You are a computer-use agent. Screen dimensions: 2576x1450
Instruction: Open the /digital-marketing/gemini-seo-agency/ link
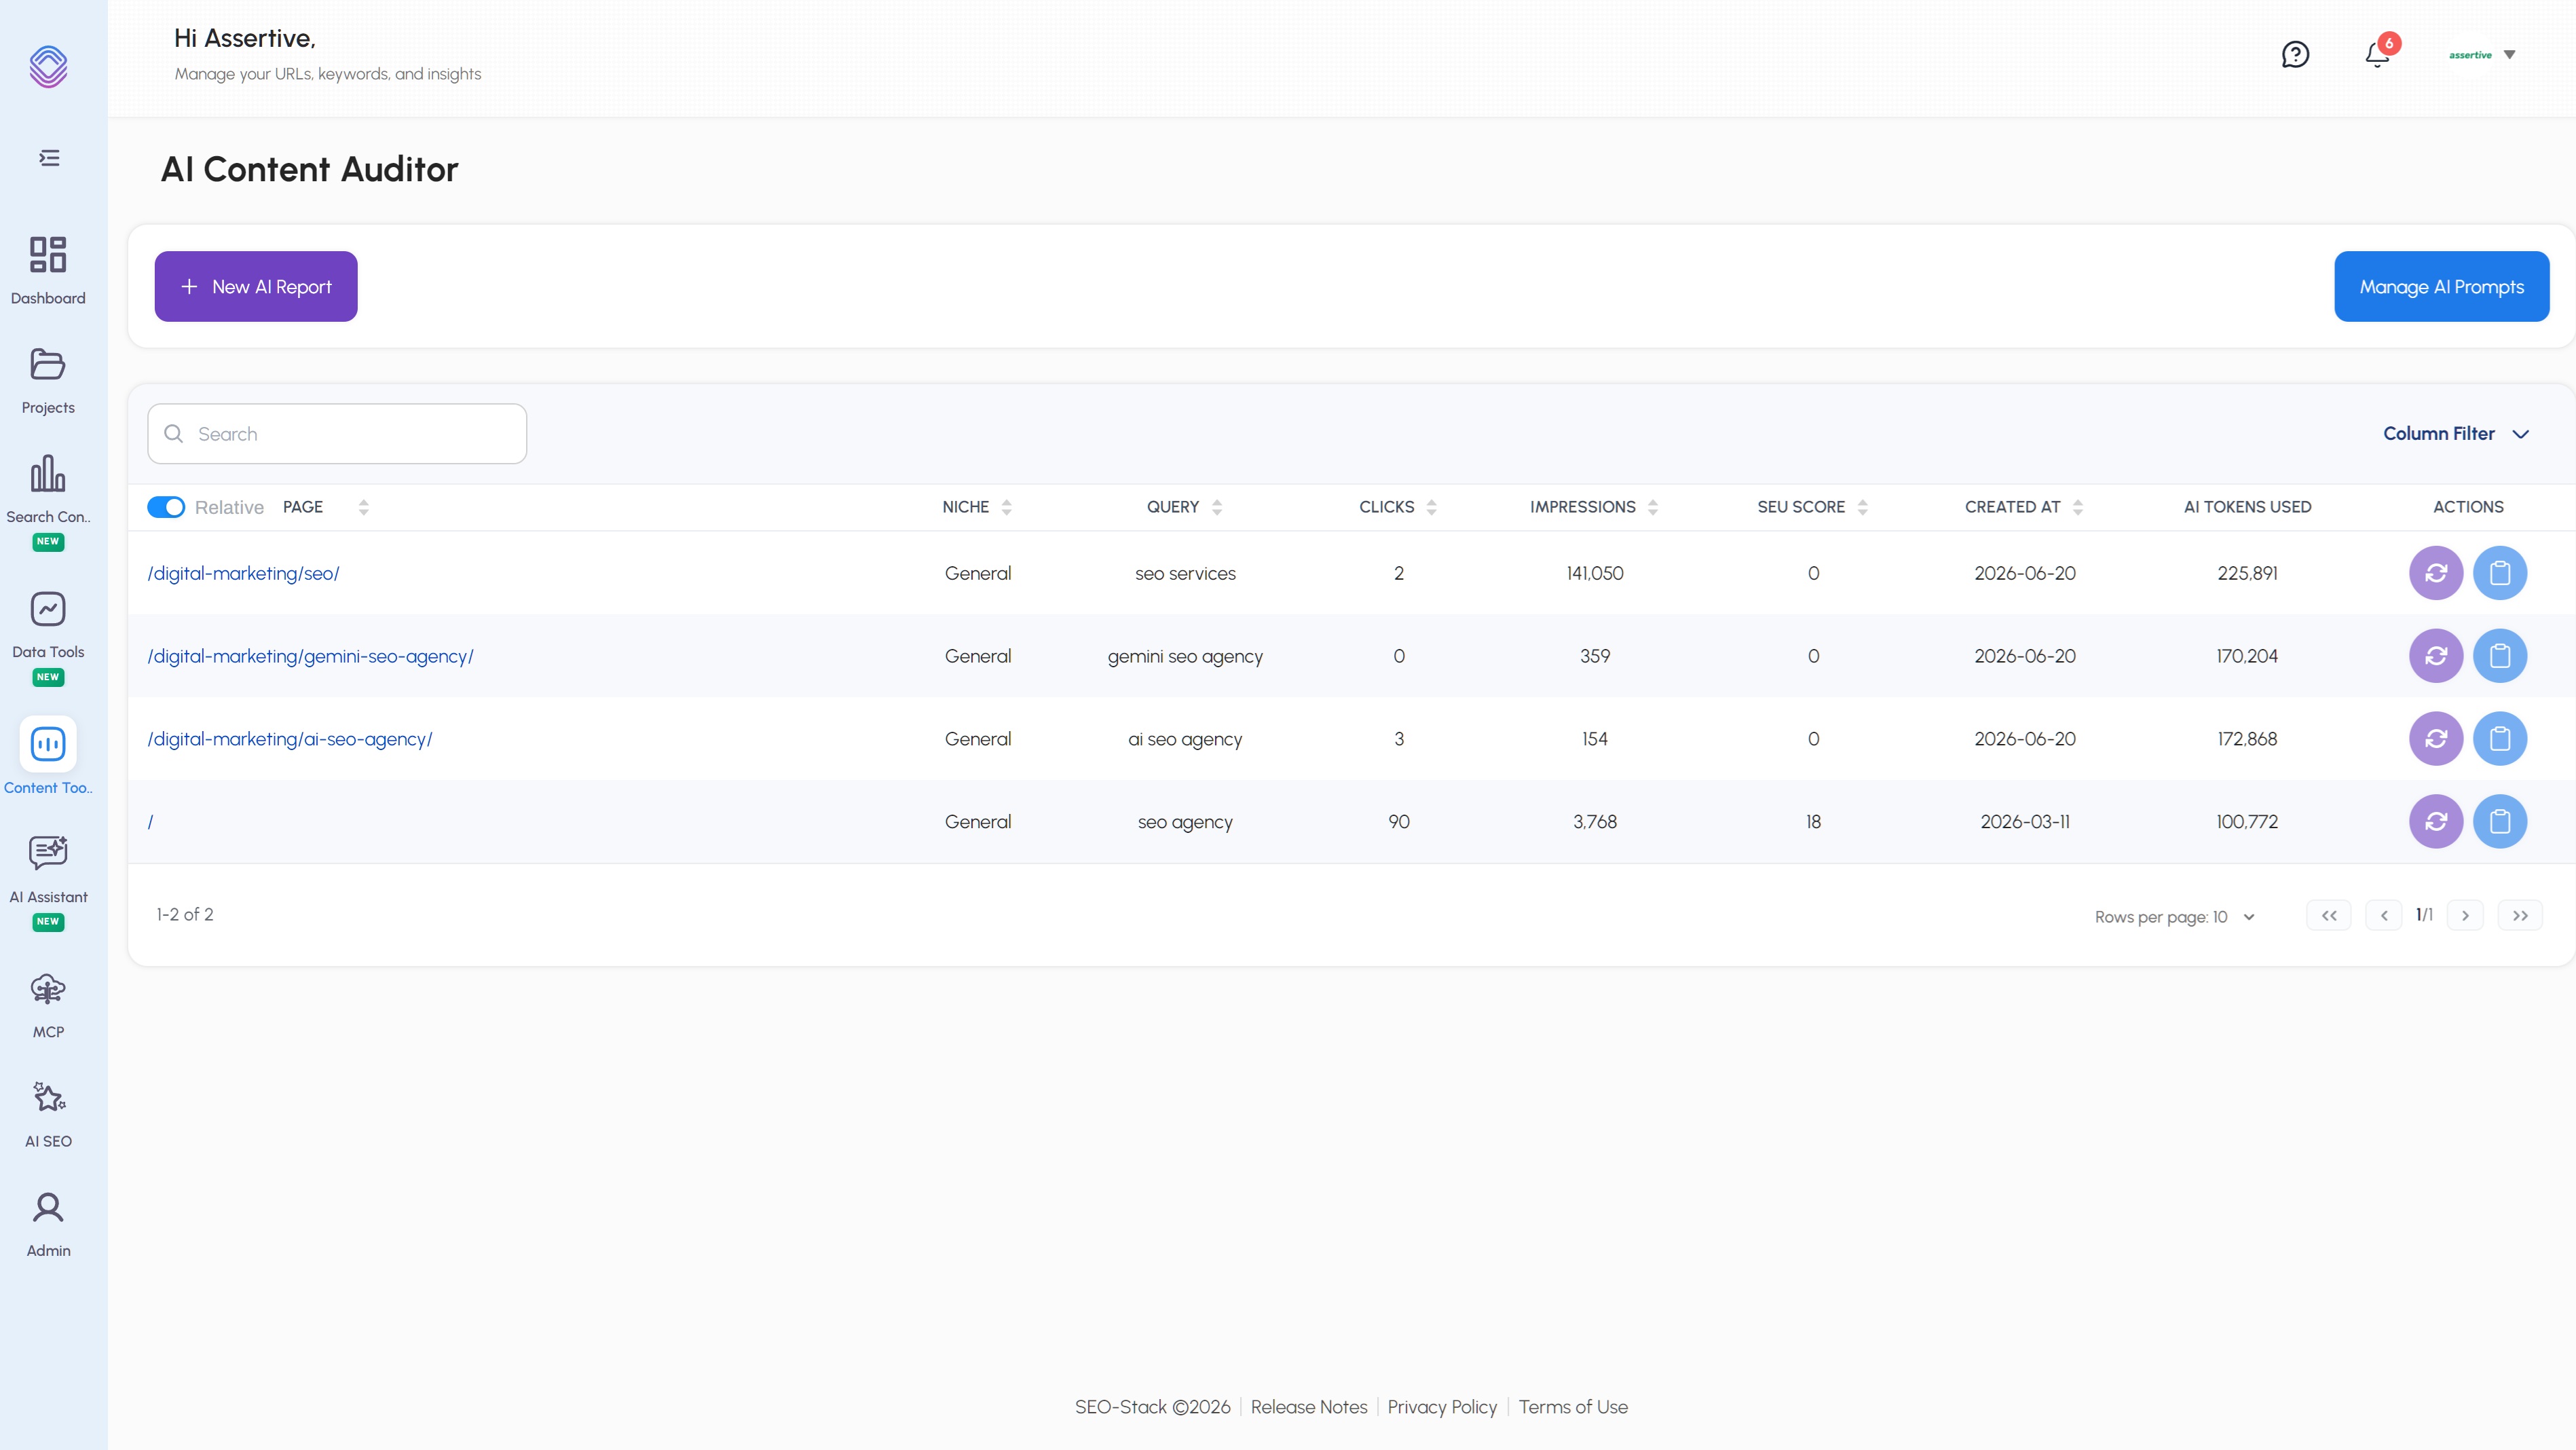(x=311, y=656)
